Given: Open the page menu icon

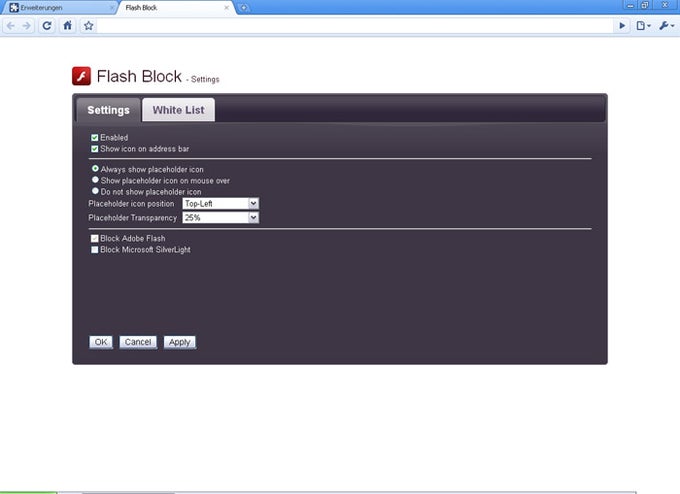Looking at the screenshot, I should point(643,26).
